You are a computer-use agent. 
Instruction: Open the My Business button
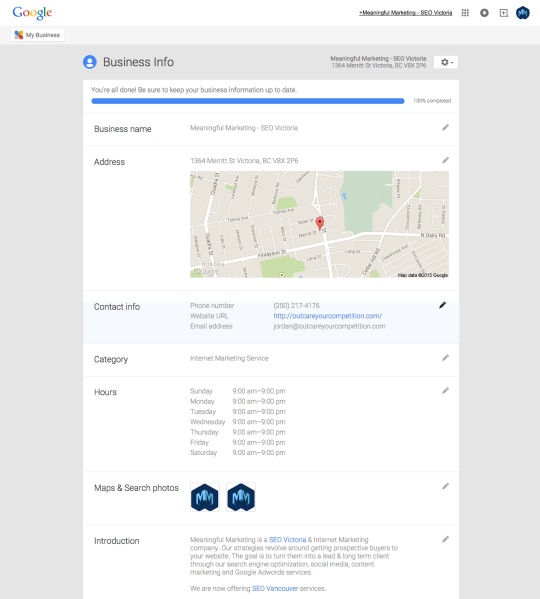point(37,35)
